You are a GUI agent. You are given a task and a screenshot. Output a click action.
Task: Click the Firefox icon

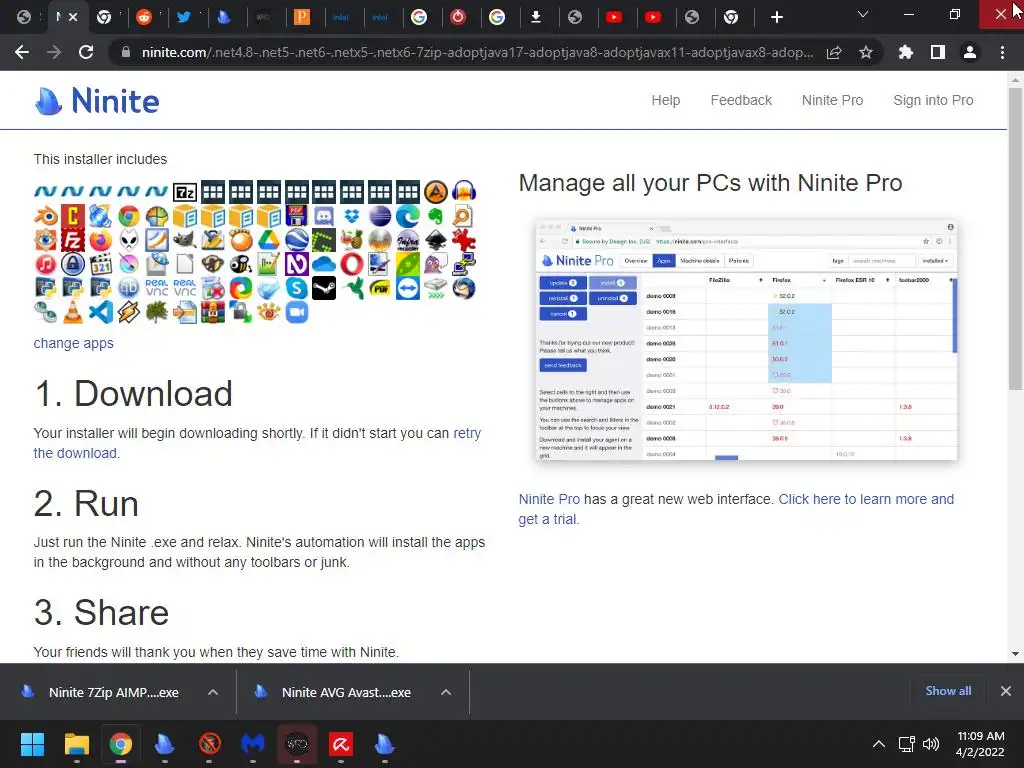coord(101,240)
